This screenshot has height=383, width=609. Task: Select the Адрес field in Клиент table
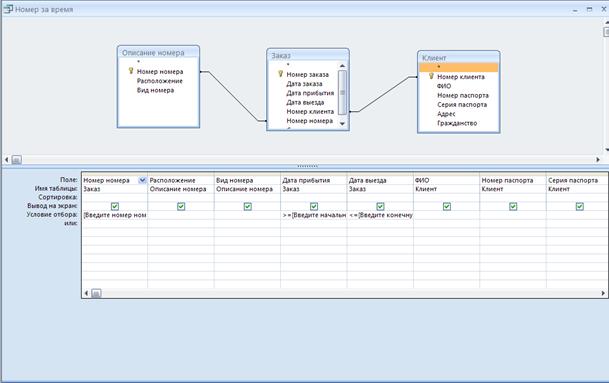(x=446, y=114)
